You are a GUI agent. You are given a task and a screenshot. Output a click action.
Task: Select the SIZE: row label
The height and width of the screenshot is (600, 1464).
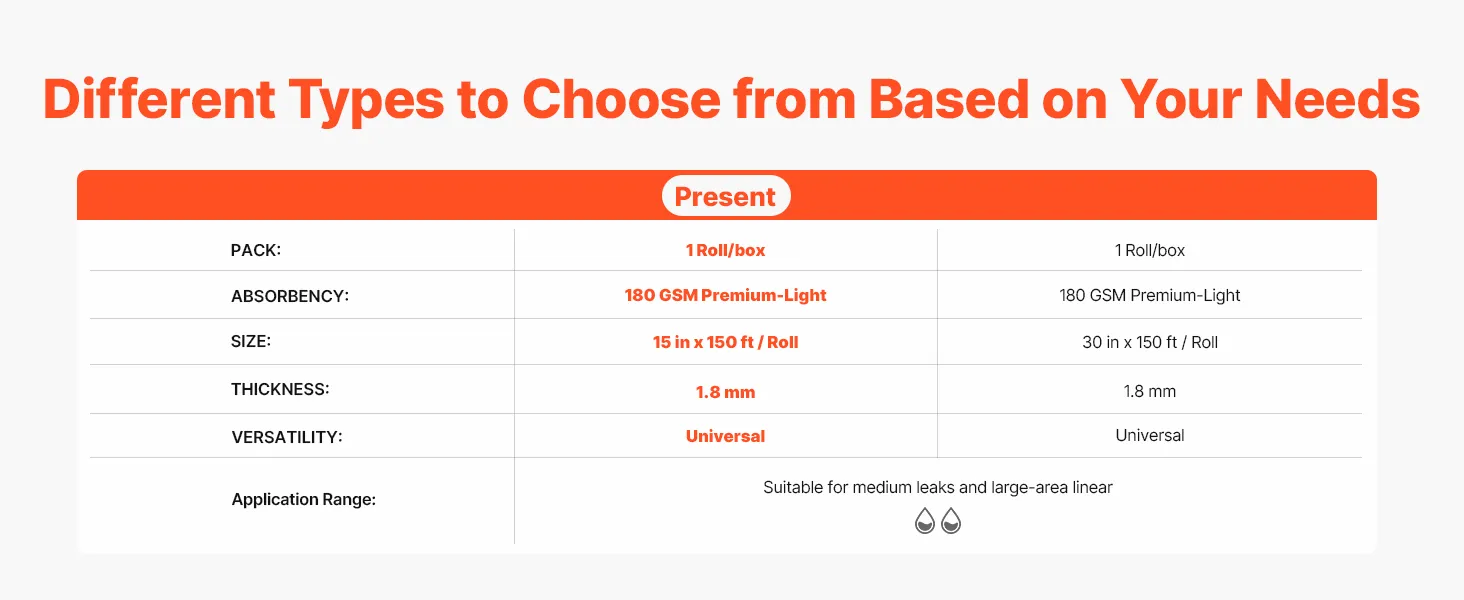[x=251, y=341]
